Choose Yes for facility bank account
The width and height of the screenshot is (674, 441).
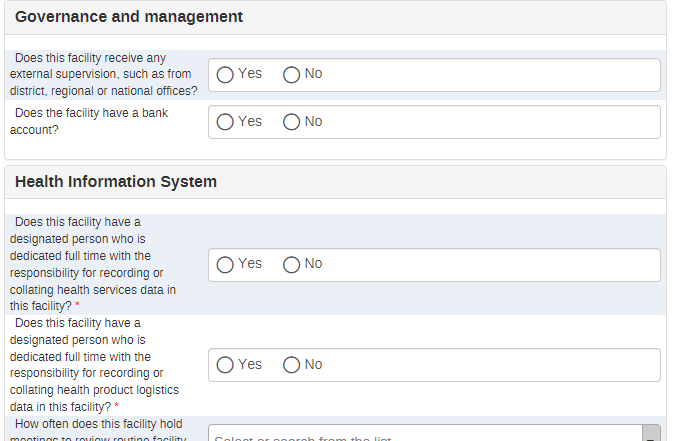coord(225,122)
